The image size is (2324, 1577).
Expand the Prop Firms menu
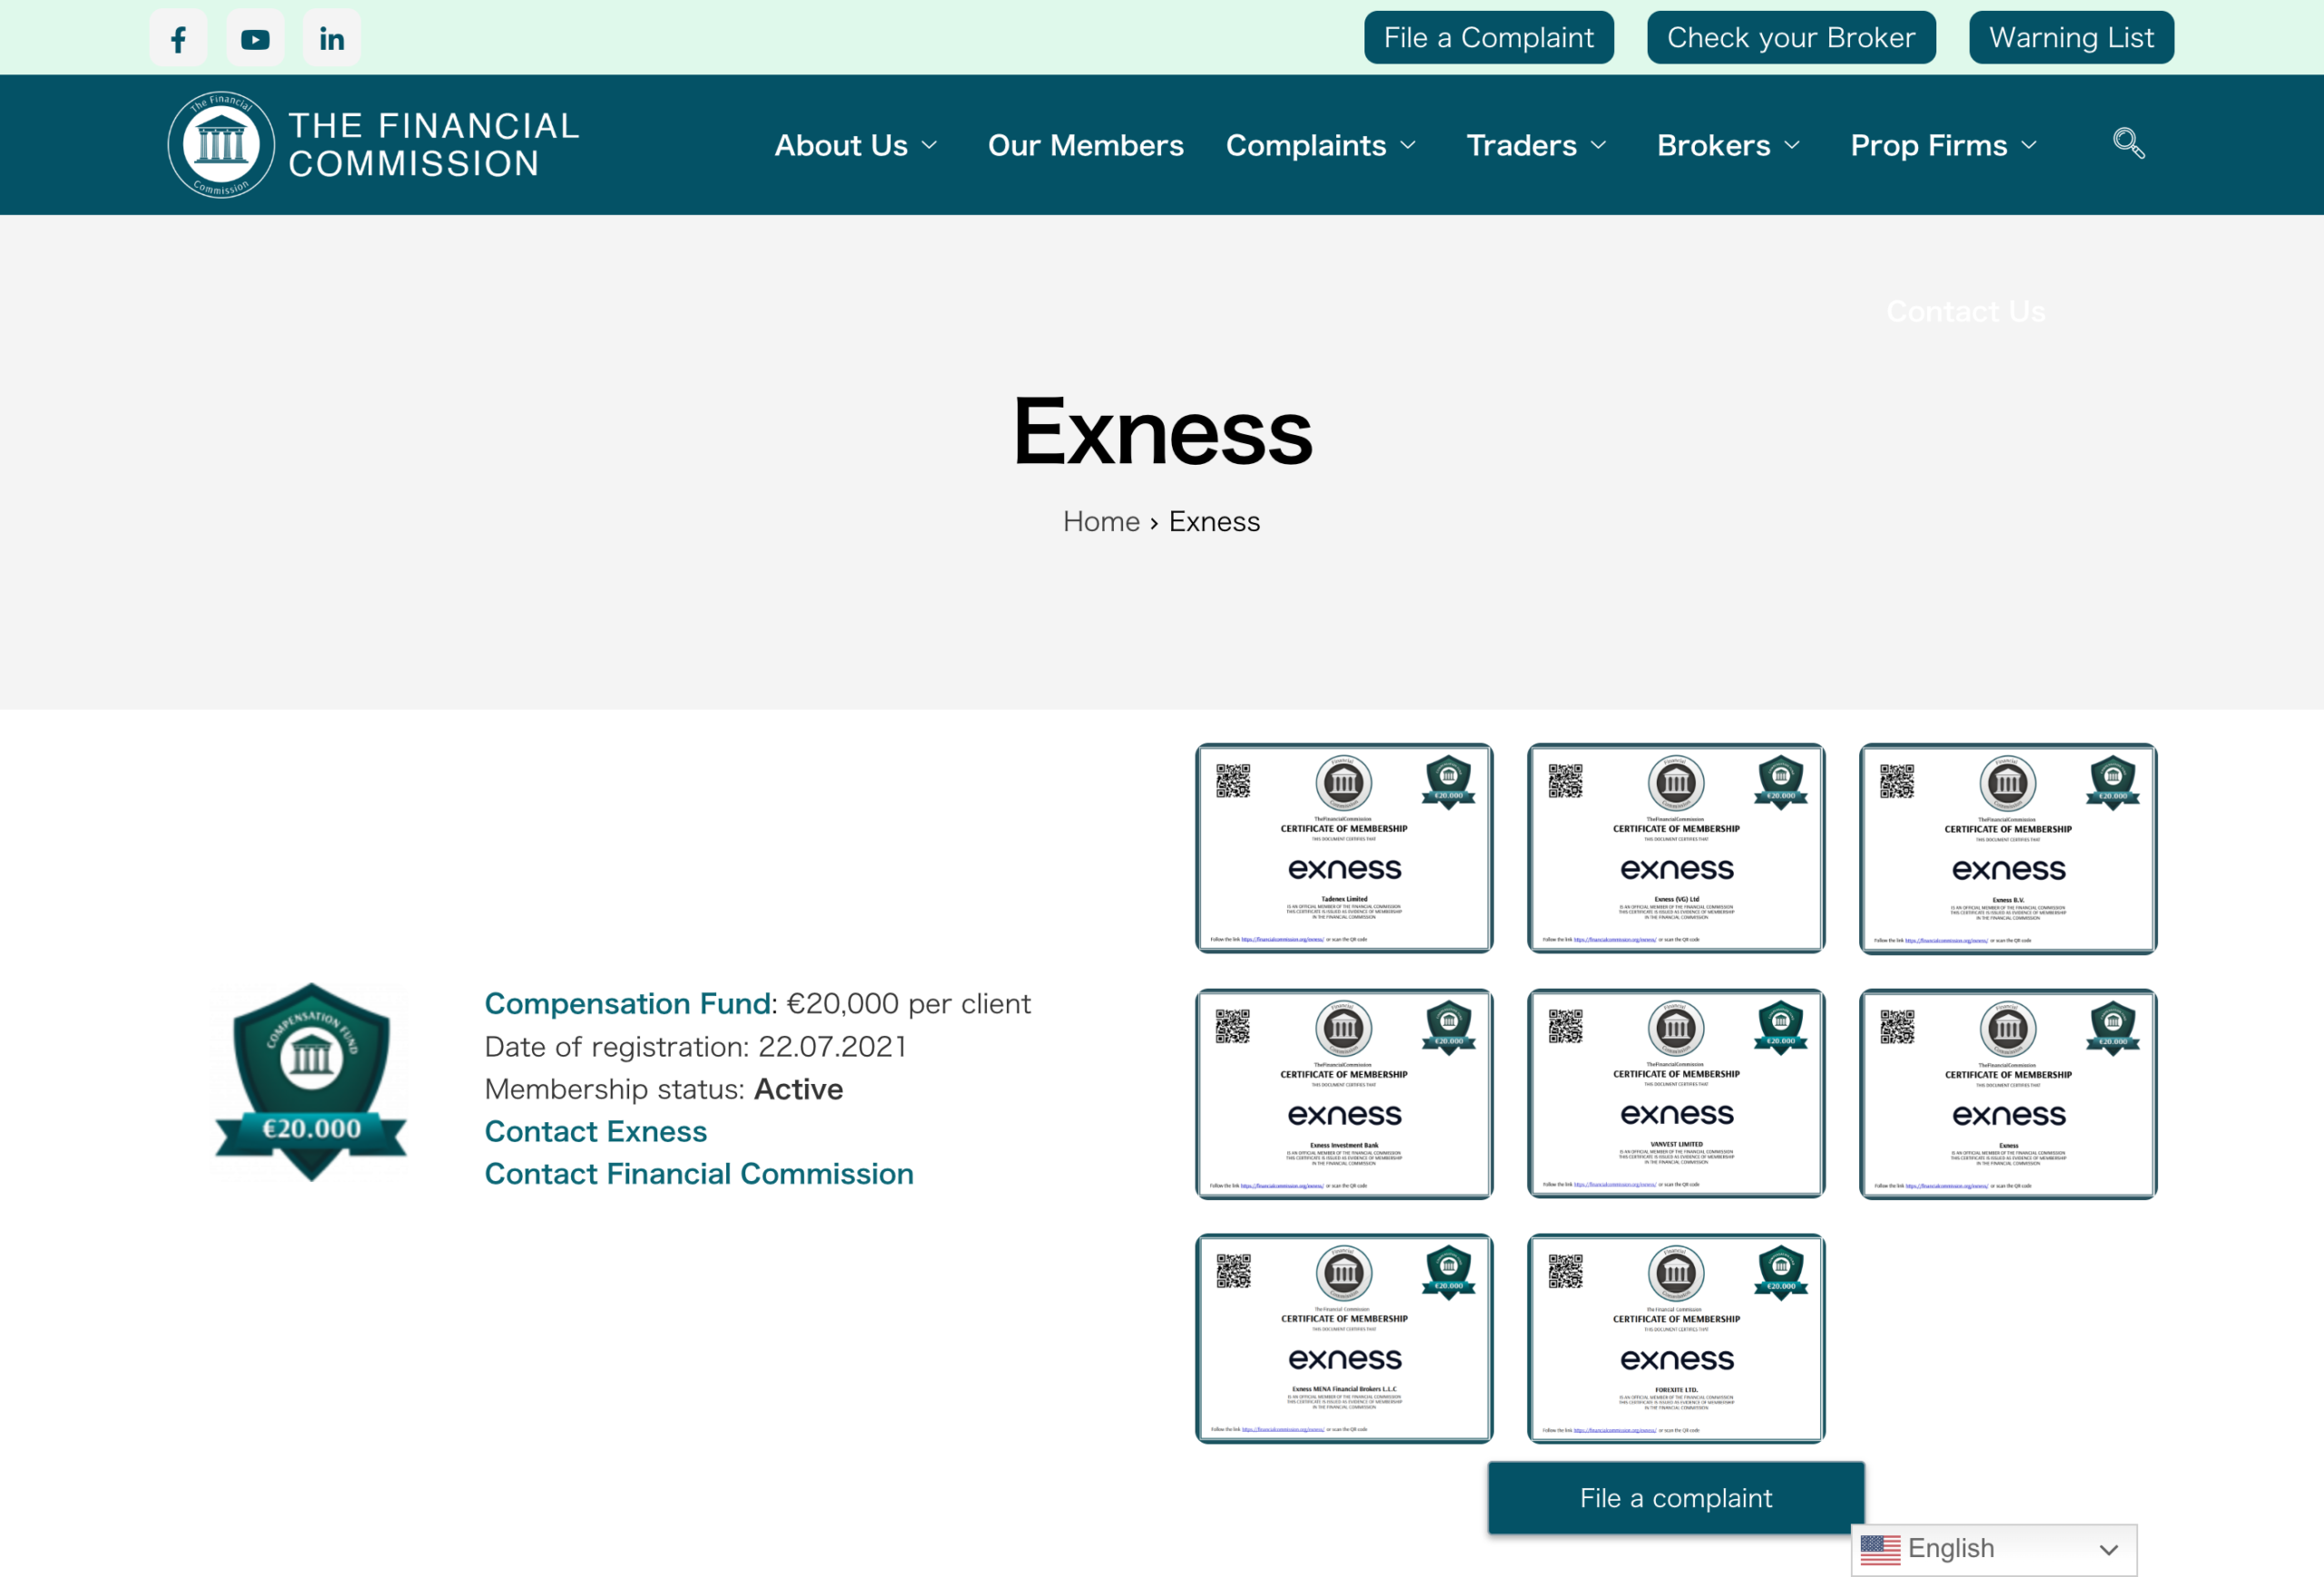tap(1943, 146)
